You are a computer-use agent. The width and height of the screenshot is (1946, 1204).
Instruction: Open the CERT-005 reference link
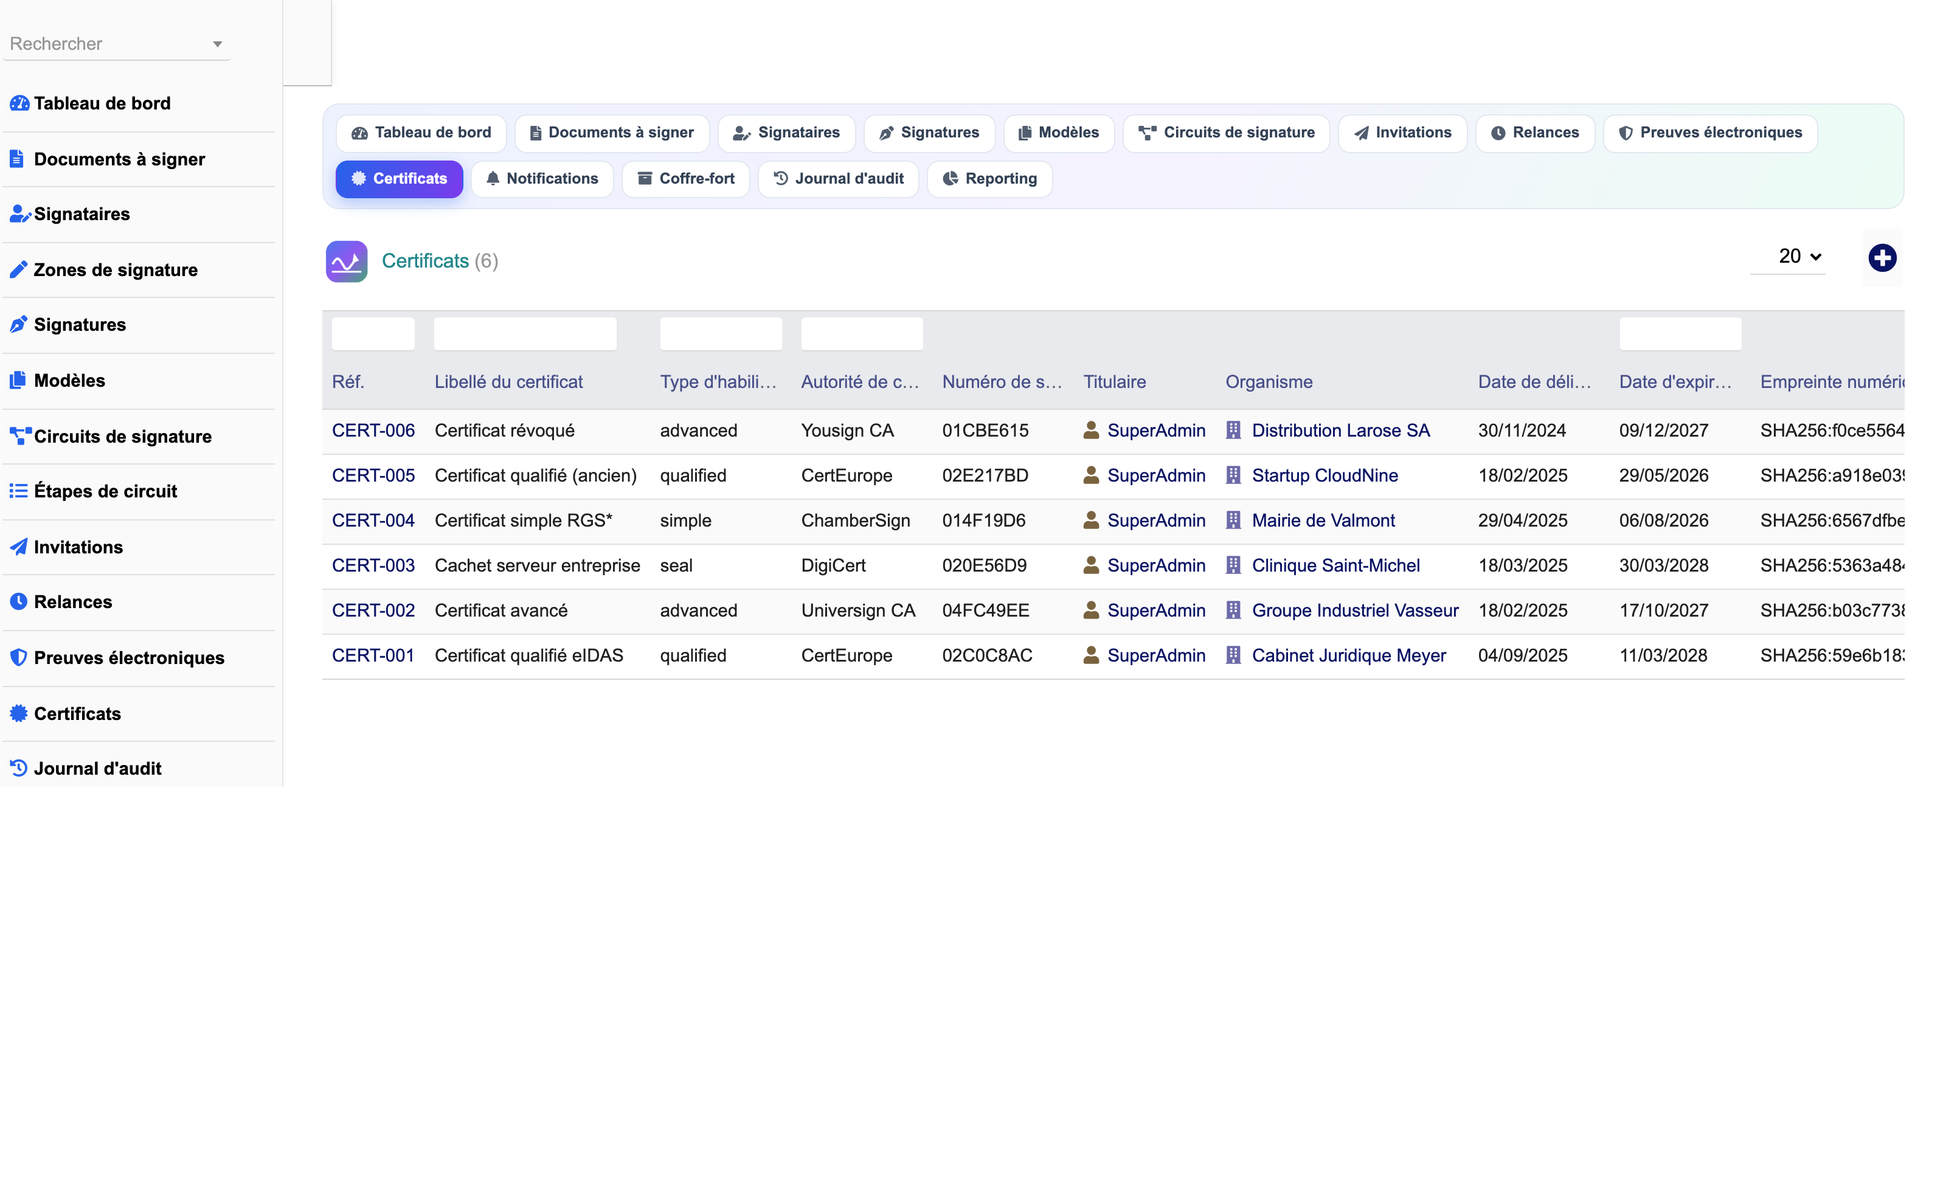click(x=373, y=475)
